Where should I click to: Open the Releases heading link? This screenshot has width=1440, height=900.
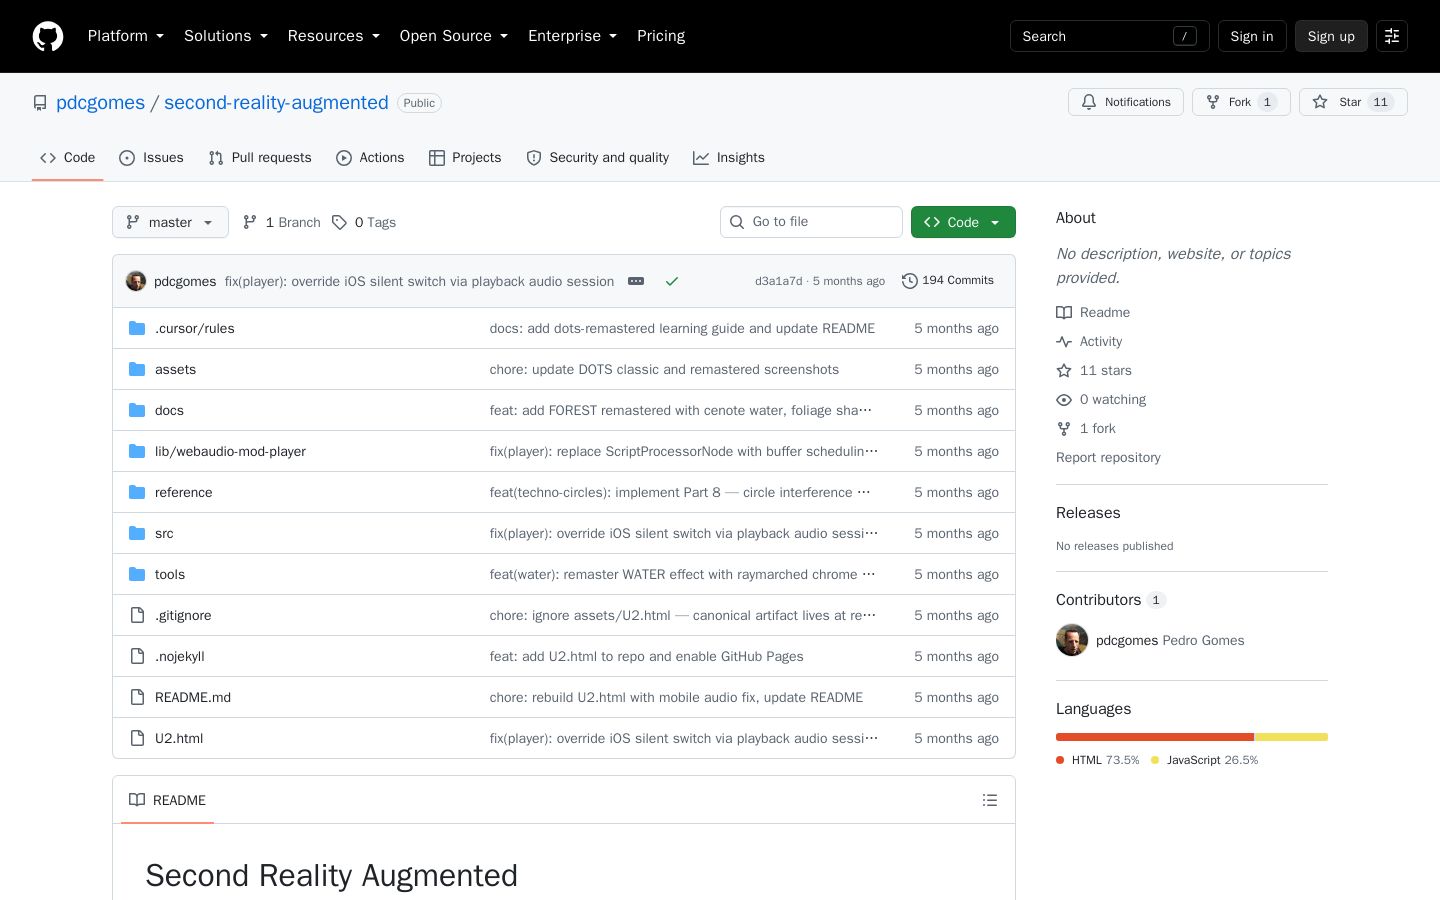(1088, 513)
